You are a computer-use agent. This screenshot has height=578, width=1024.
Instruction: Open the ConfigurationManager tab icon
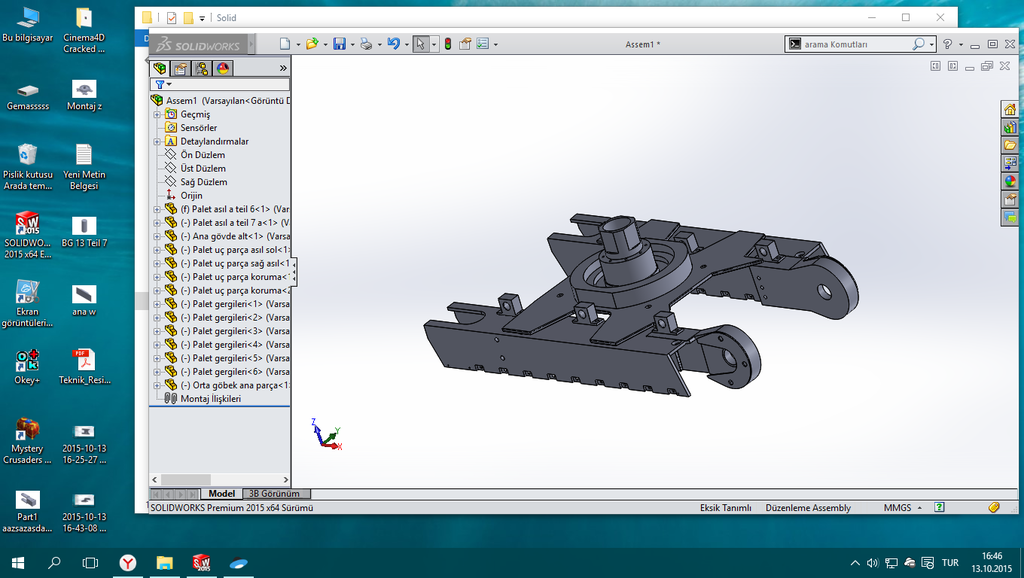coord(202,68)
